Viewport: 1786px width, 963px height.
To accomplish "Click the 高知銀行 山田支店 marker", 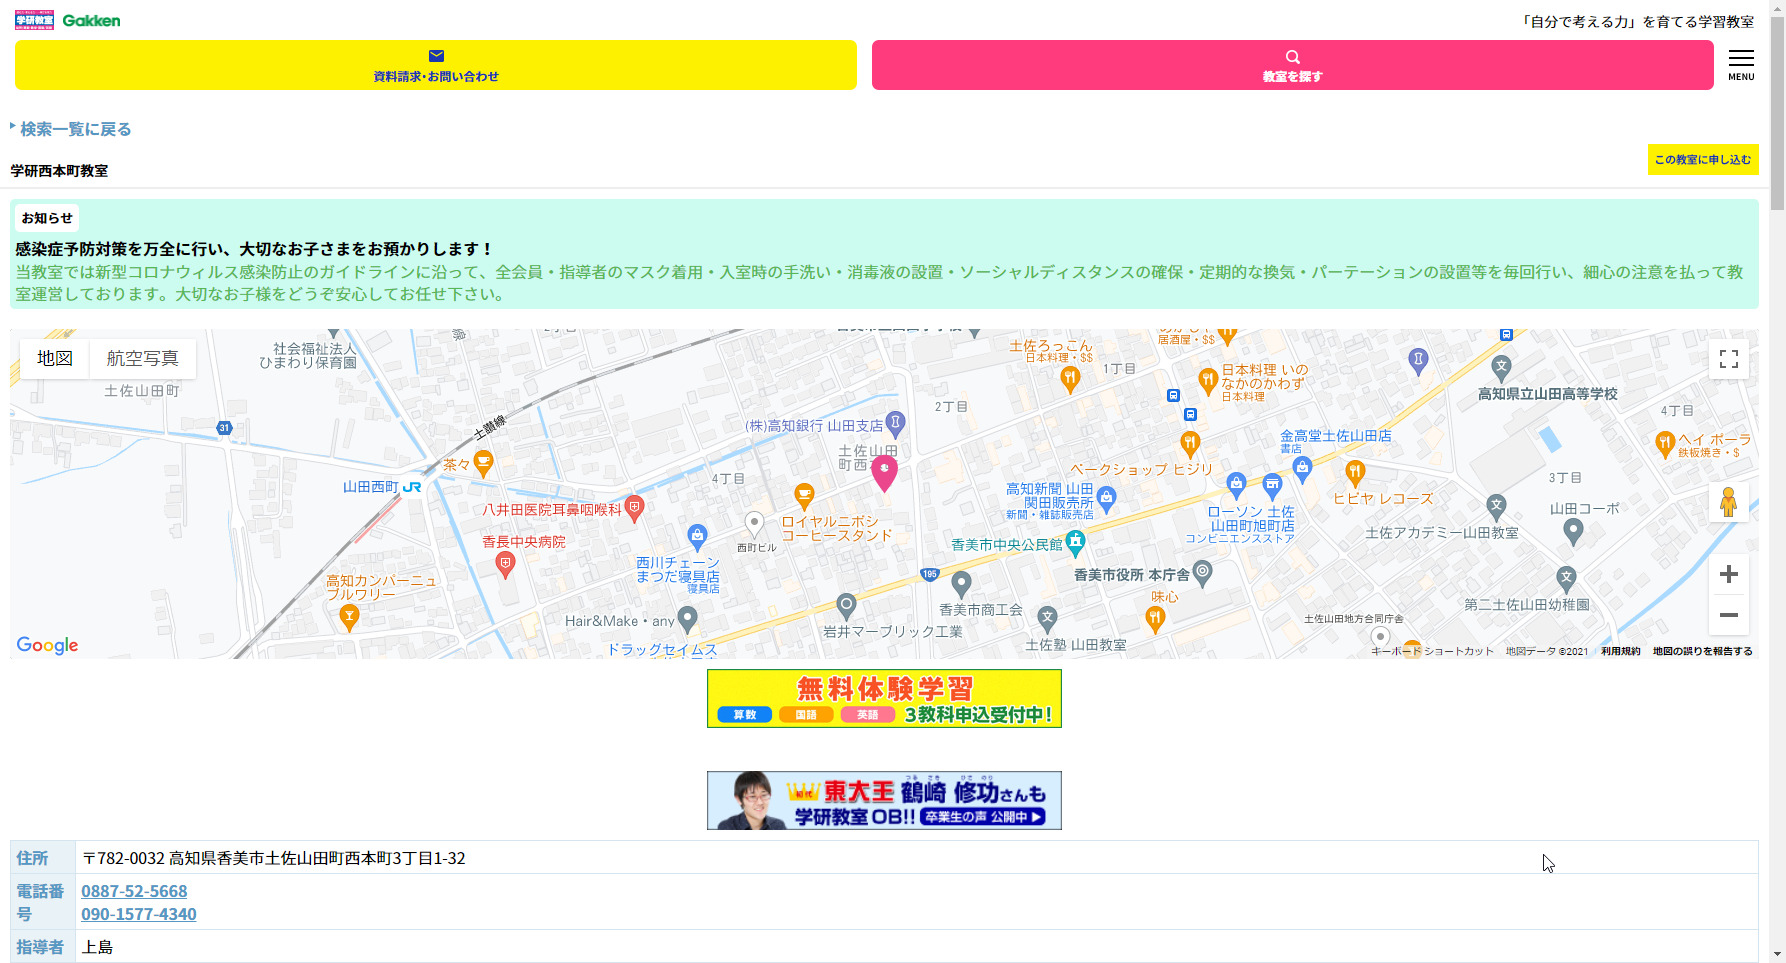I will 896,423.
